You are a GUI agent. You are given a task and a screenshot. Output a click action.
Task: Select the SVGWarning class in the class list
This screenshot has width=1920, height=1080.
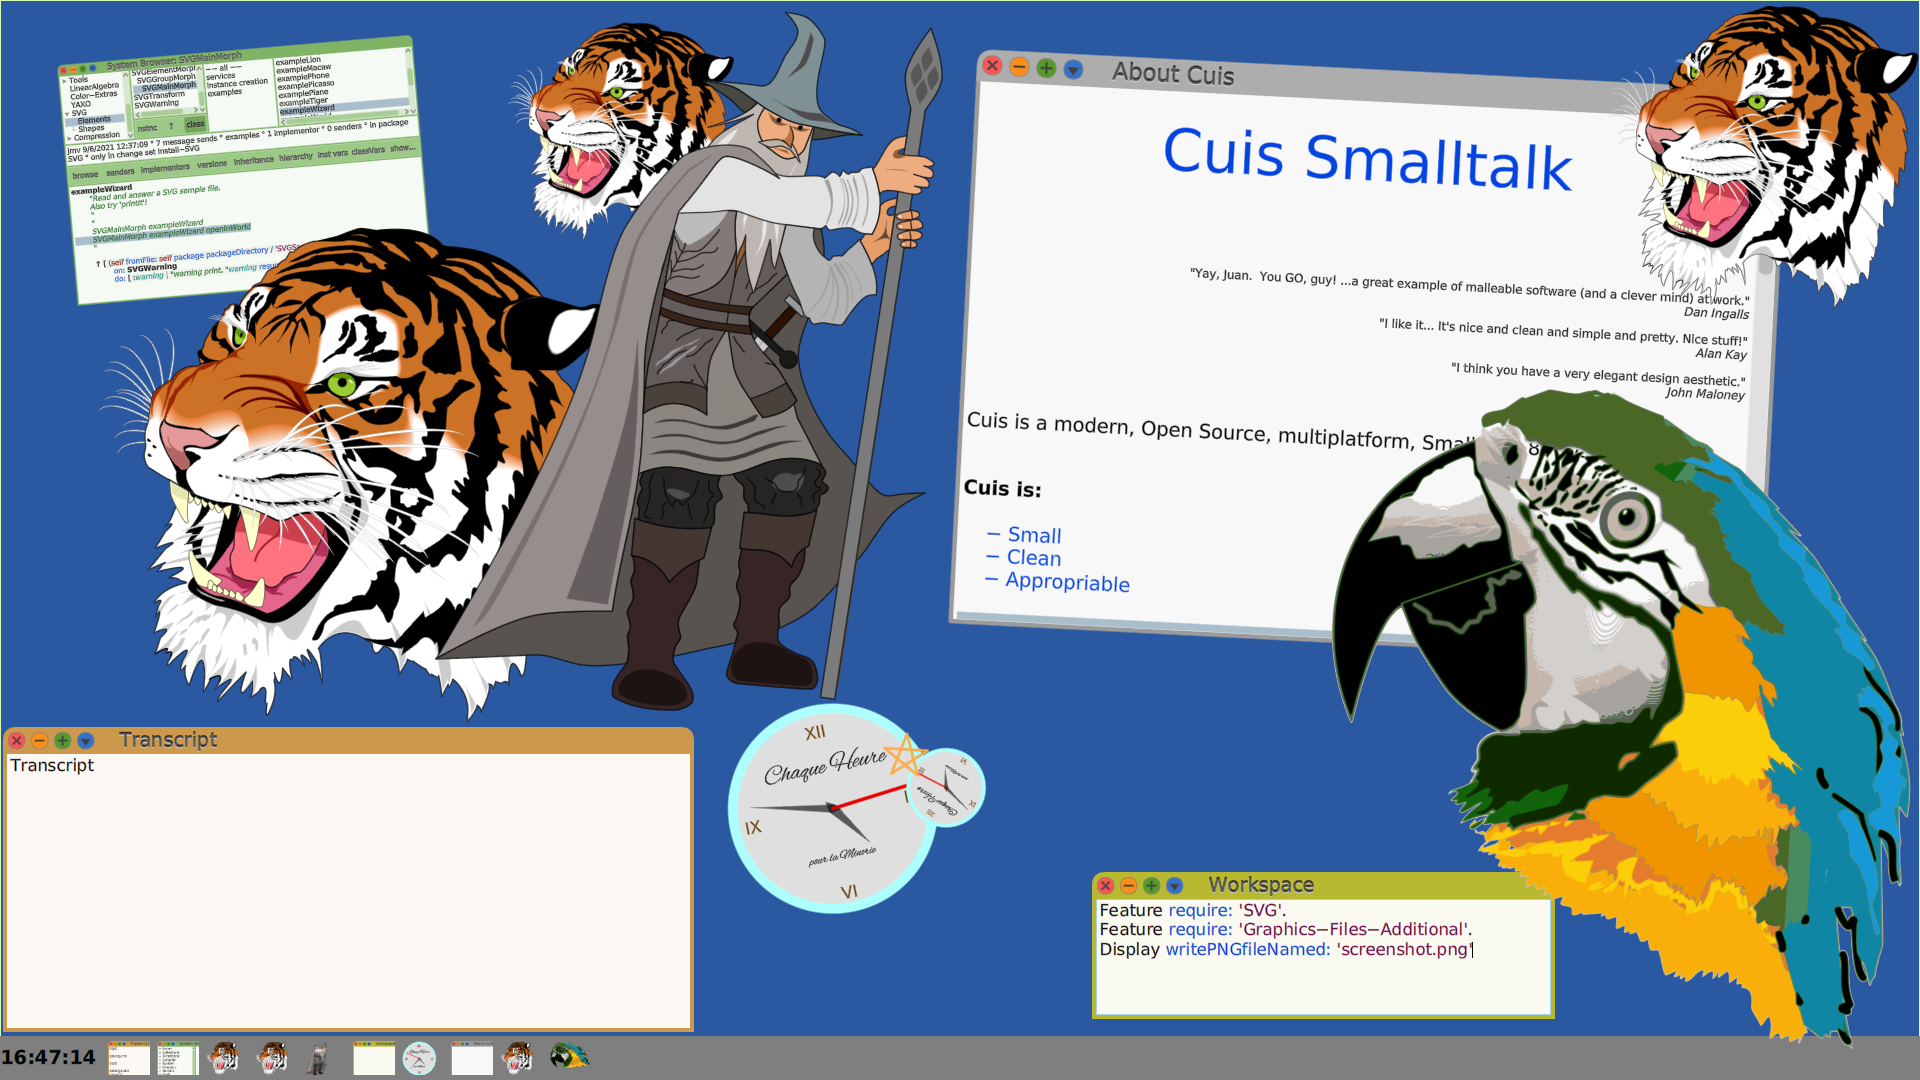[x=156, y=104]
